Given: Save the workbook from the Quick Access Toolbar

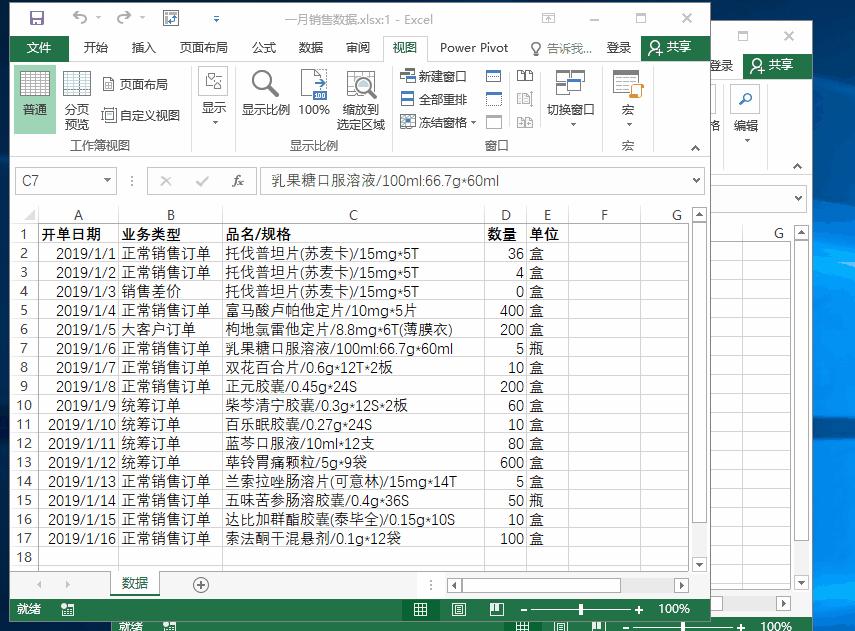Looking at the screenshot, I should [x=36, y=17].
